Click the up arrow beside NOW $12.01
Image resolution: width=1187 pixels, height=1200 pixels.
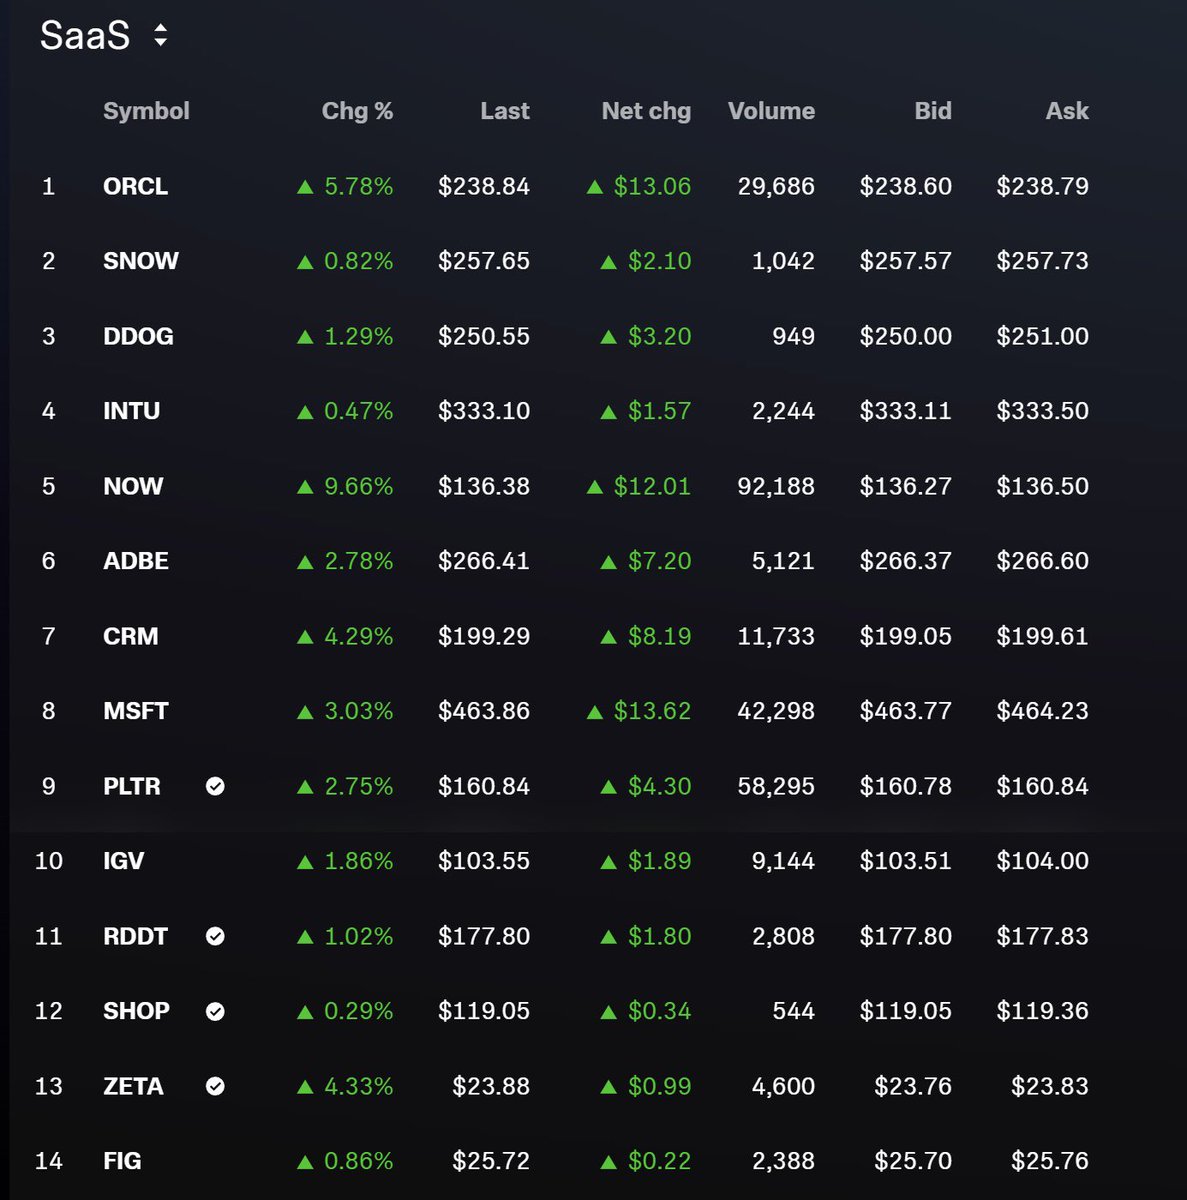pos(595,487)
